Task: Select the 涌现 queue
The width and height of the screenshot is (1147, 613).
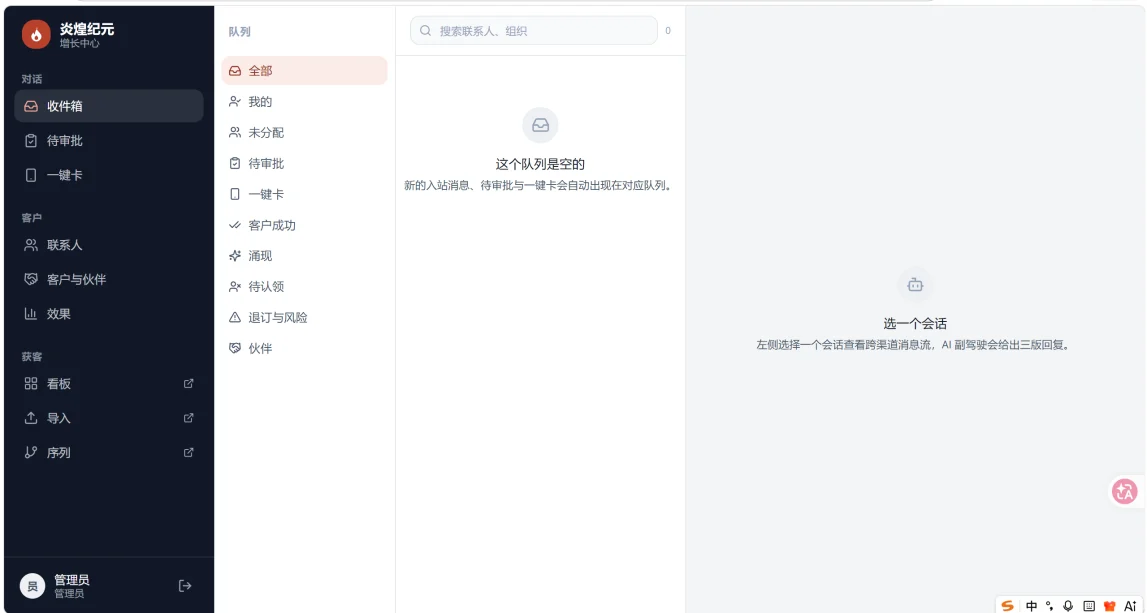Action: click(304, 256)
